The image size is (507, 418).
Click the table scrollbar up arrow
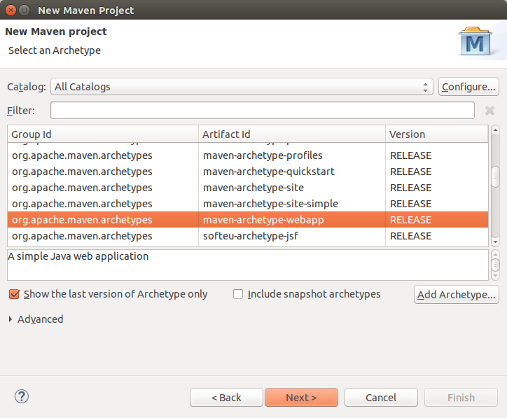(x=495, y=130)
